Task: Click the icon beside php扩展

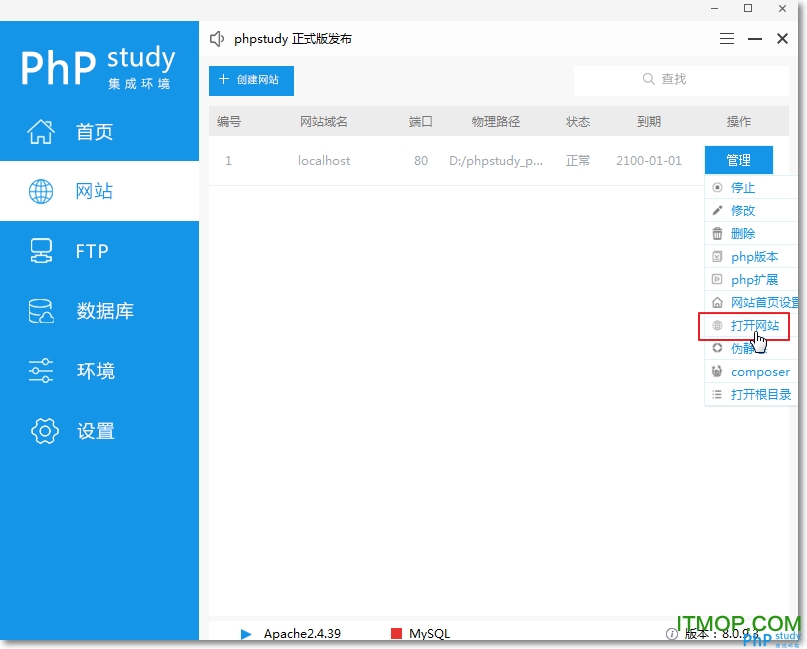Action: [717, 279]
